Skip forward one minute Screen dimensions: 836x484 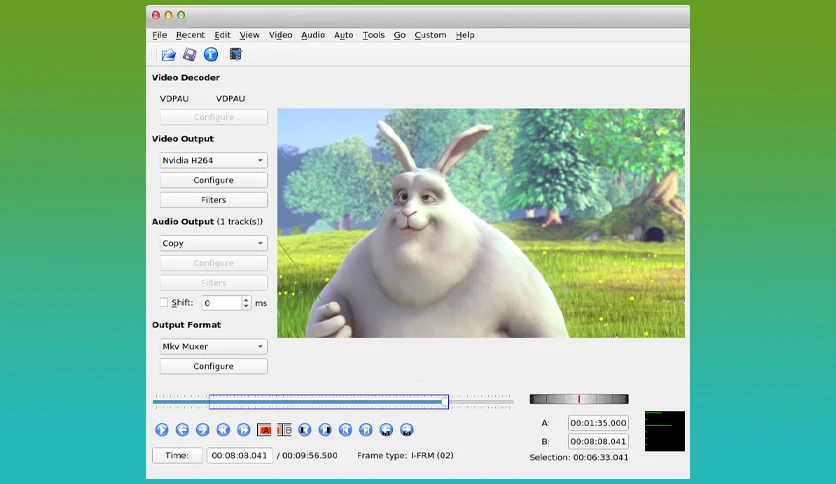(x=407, y=430)
